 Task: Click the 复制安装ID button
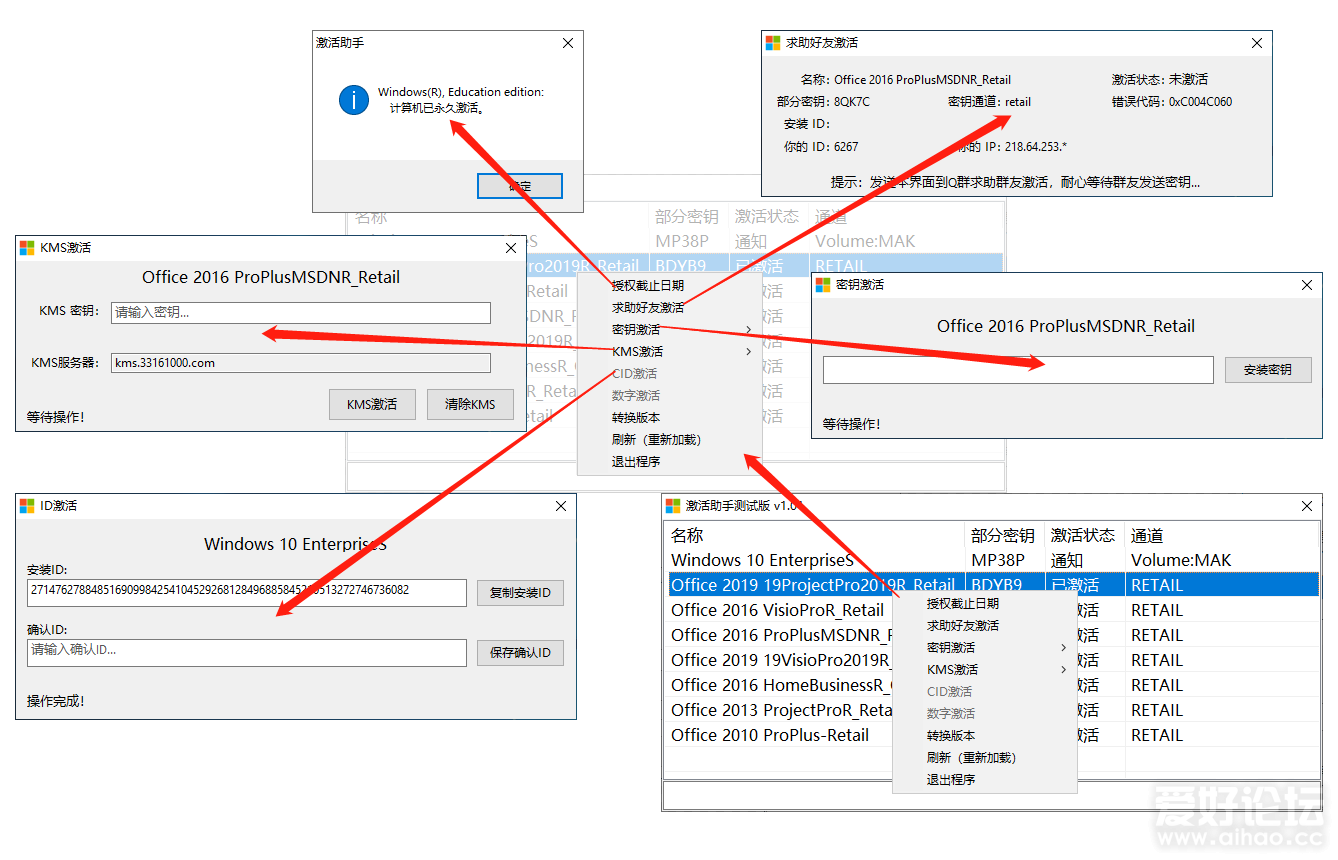click(x=520, y=593)
